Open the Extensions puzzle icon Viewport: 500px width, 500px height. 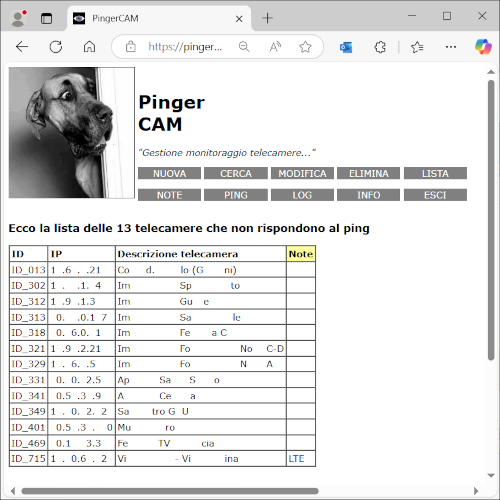(x=380, y=47)
